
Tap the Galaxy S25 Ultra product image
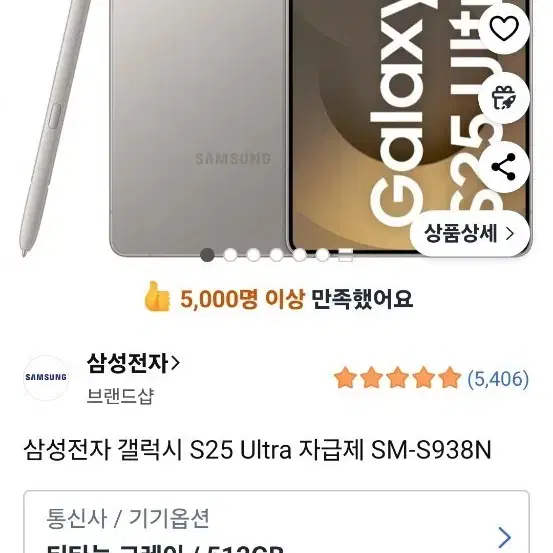[x=276, y=129]
